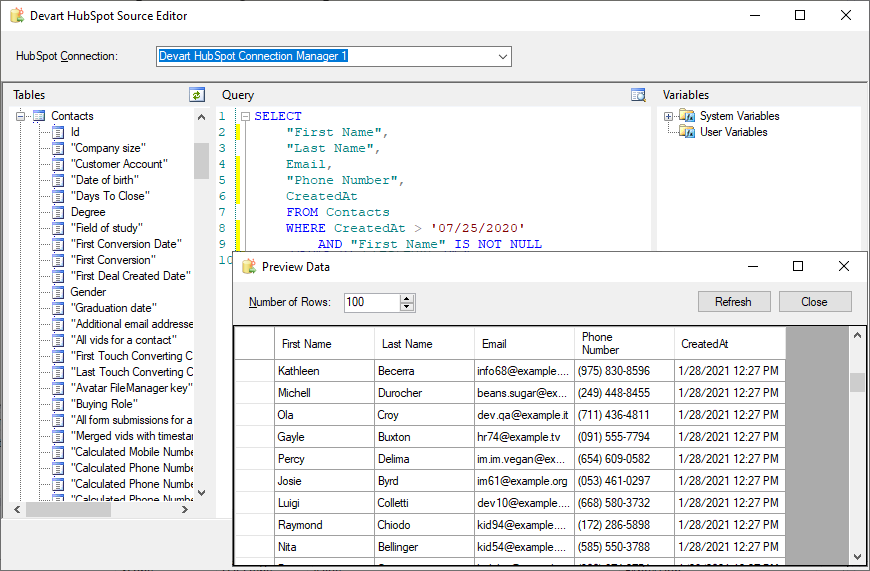The image size is (870, 571).
Task: Select the "Date of birth" field in tree
Action: point(105,180)
